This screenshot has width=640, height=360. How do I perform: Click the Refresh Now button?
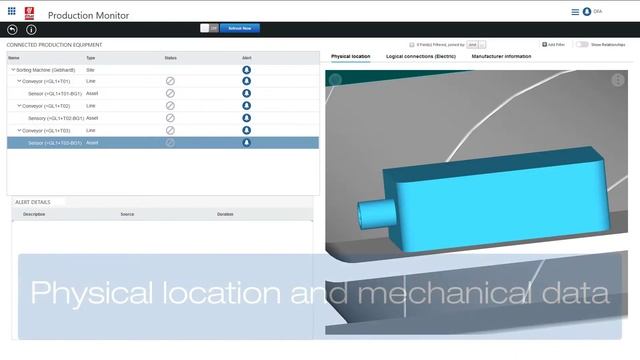tap(240, 28)
